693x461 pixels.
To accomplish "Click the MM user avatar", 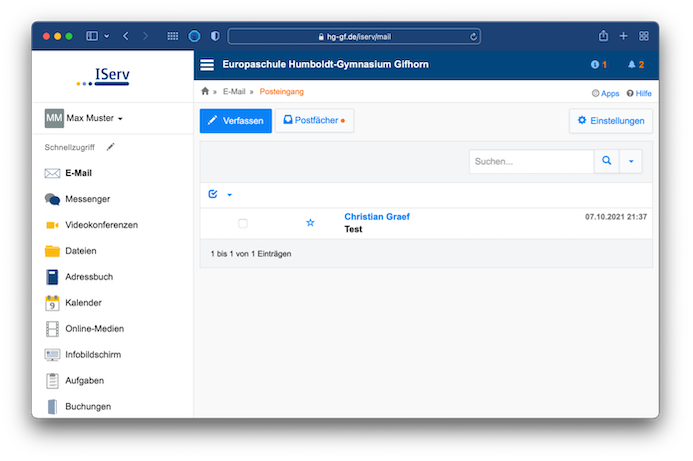I will (54, 118).
